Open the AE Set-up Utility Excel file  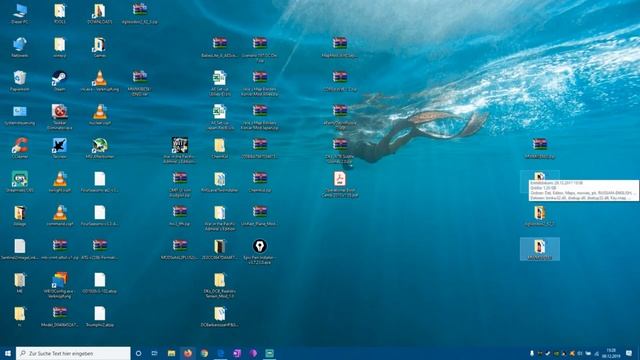pos(220,83)
